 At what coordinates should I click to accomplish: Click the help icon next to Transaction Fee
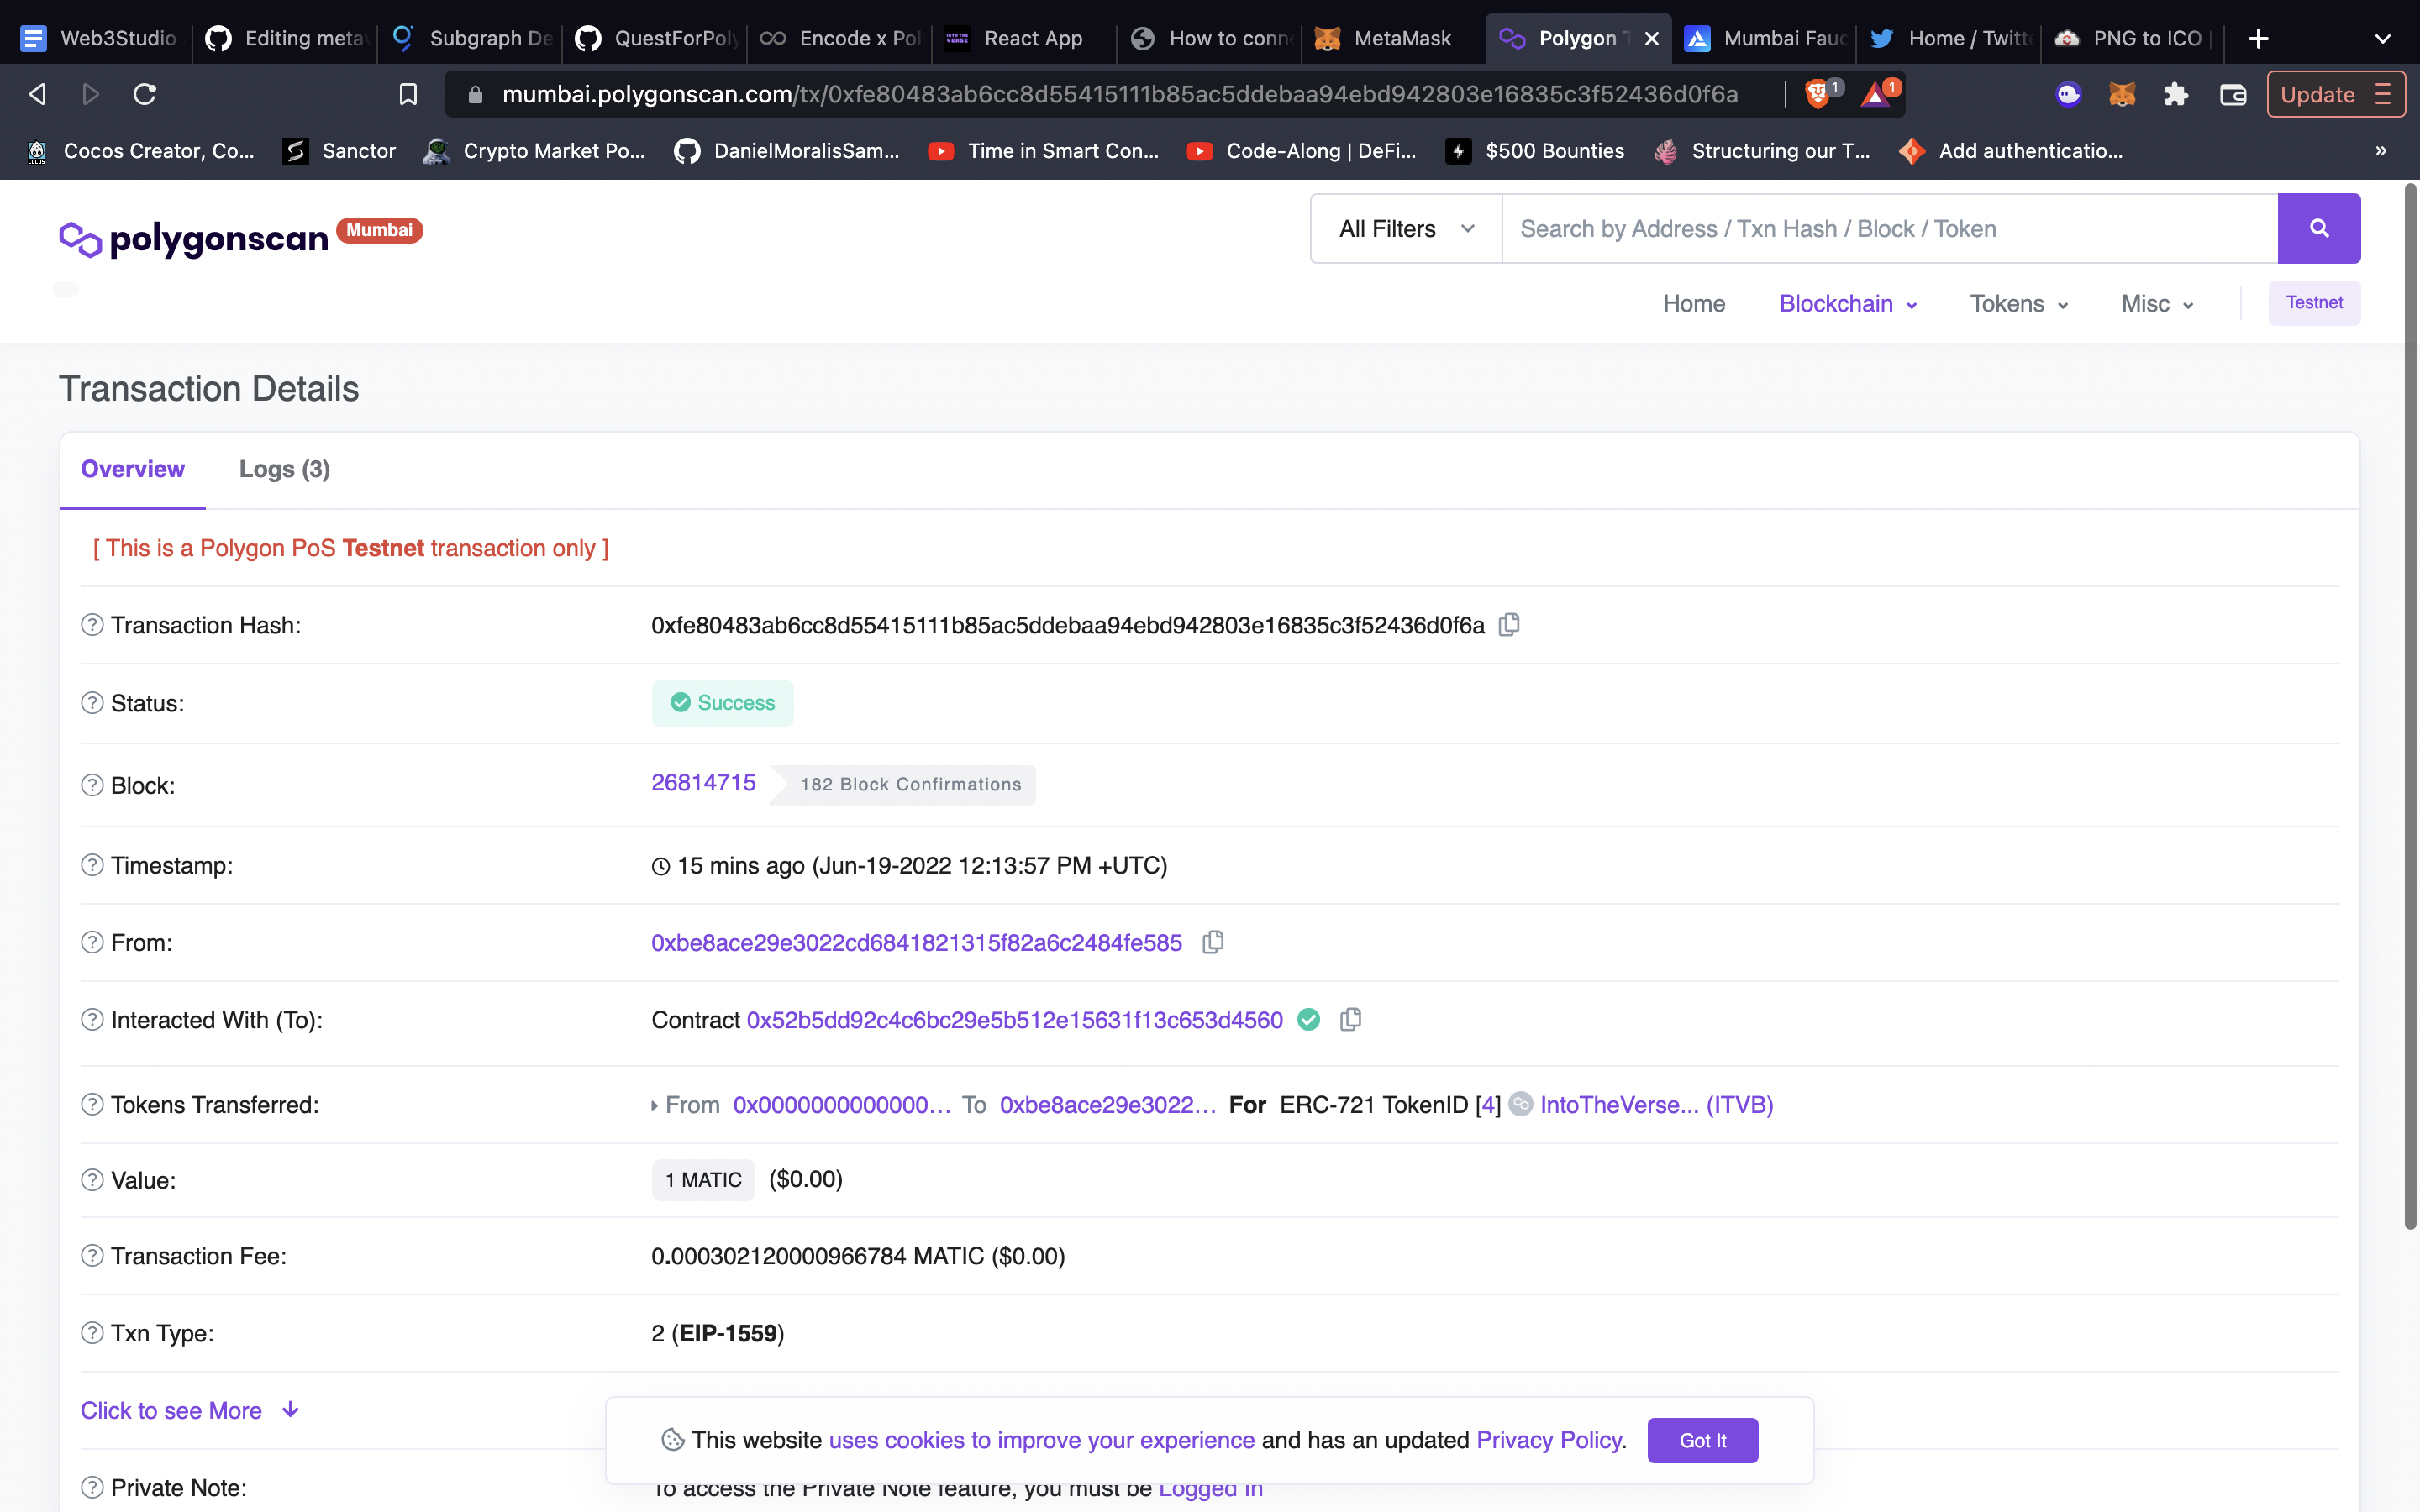[x=91, y=1256]
